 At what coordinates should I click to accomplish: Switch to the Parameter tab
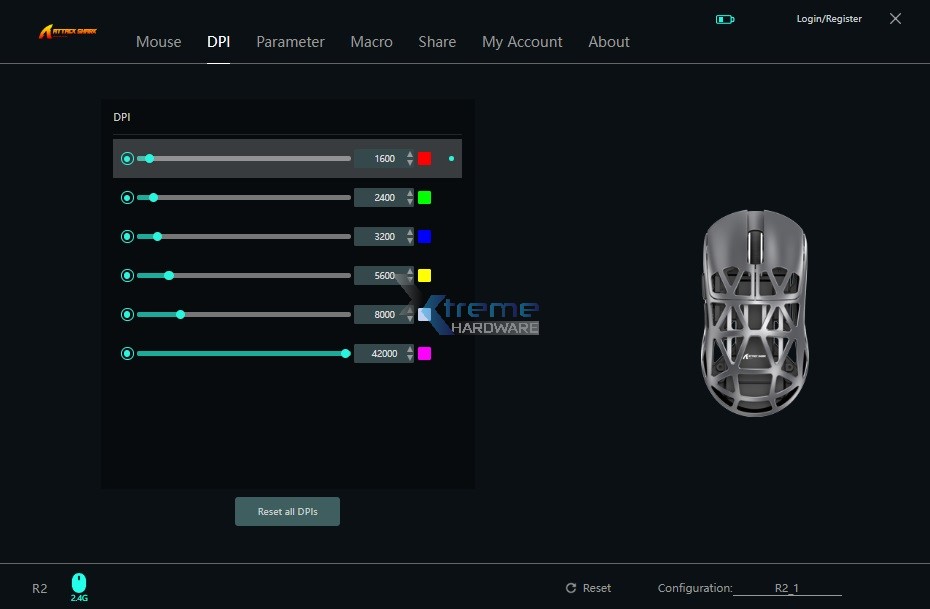point(290,42)
